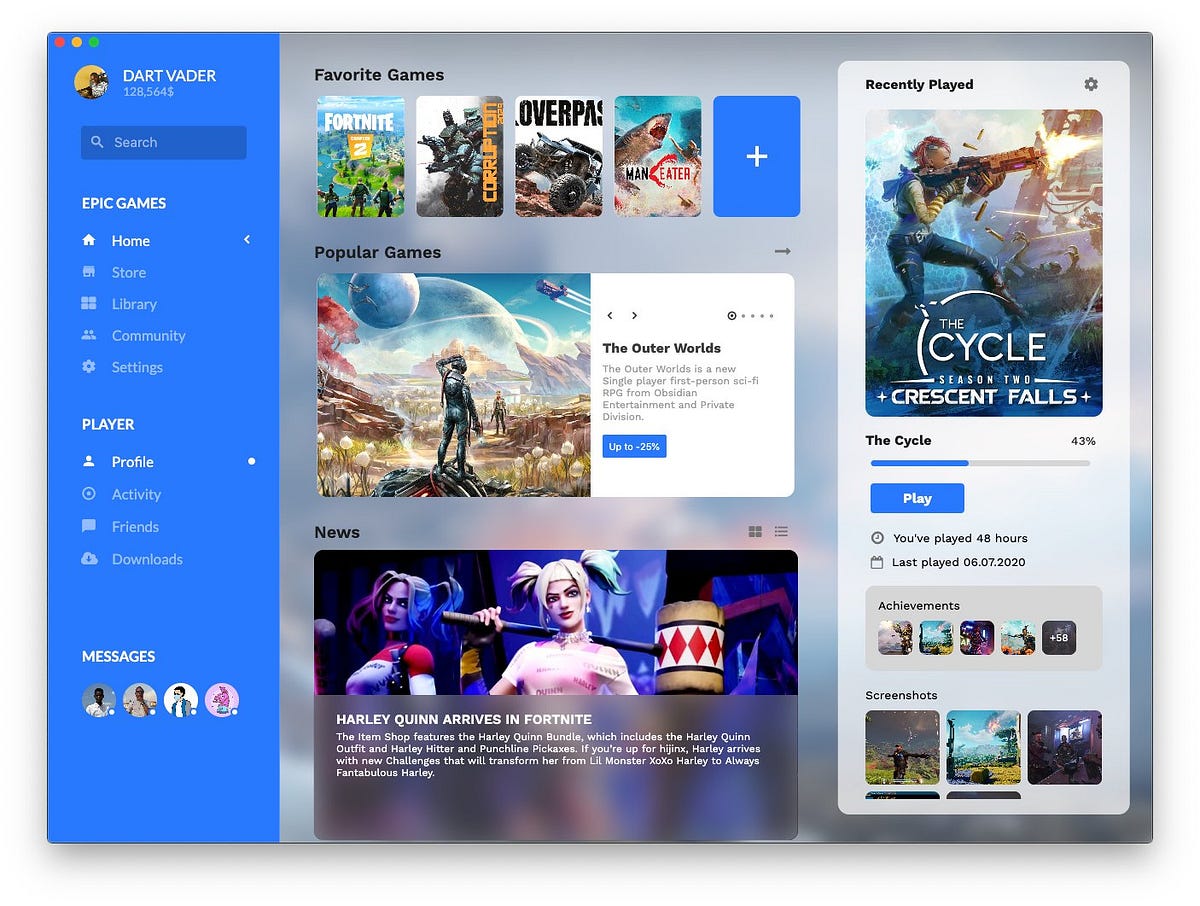Click the Up to -25% discount button

point(633,446)
